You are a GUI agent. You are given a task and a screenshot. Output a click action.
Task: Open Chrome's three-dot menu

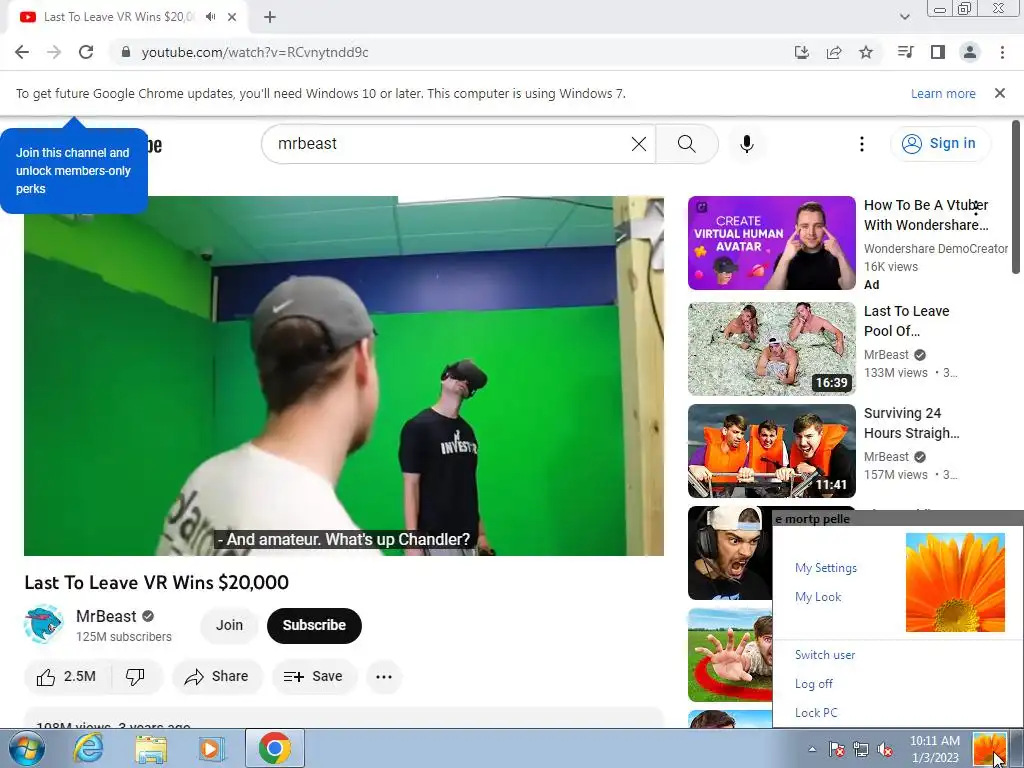click(x=1002, y=52)
